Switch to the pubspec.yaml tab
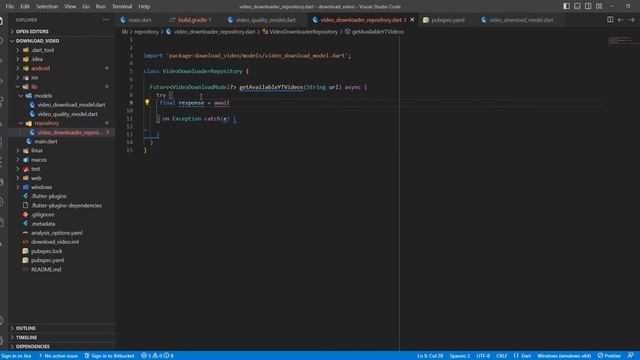Screen dimensions: 640x360 [447, 20]
